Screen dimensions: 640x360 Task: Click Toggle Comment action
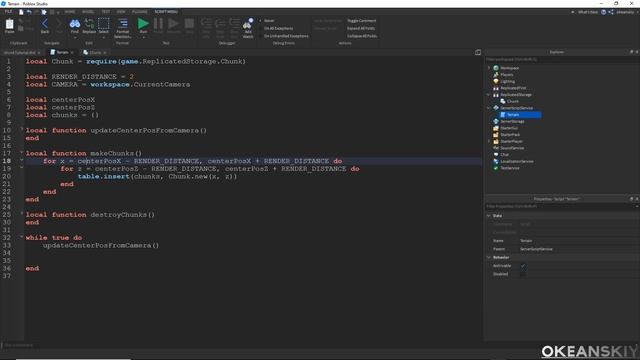point(362,20)
